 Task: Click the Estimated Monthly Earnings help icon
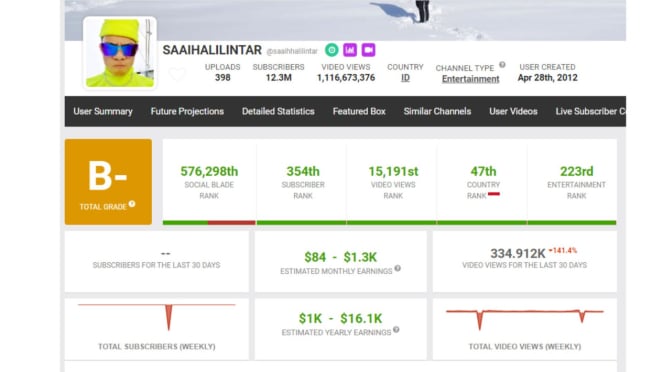click(x=397, y=268)
